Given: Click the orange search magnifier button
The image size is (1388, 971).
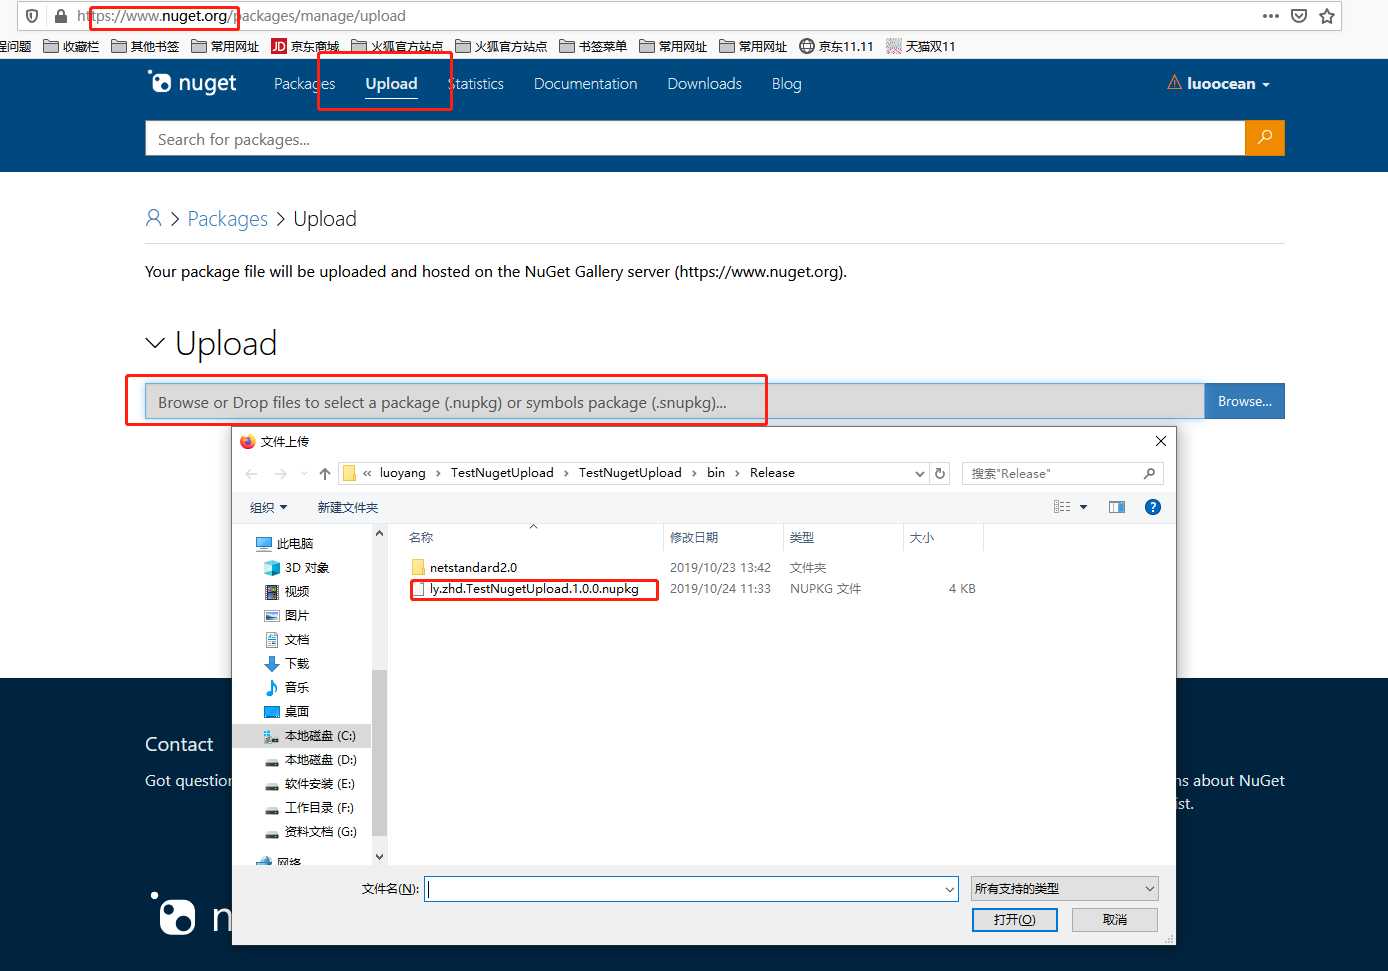Looking at the screenshot, I should 1265,138.
